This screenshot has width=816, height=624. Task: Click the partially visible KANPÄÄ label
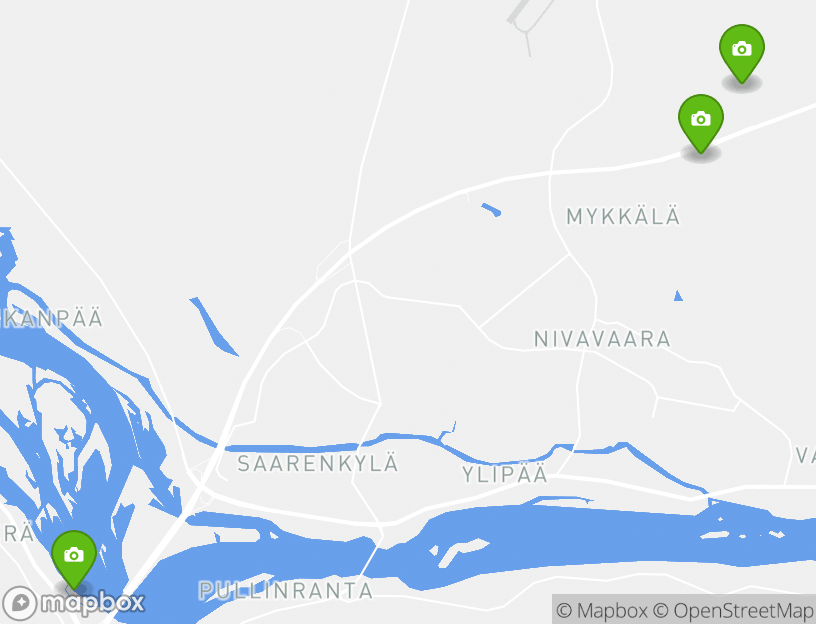coord(51,319)
